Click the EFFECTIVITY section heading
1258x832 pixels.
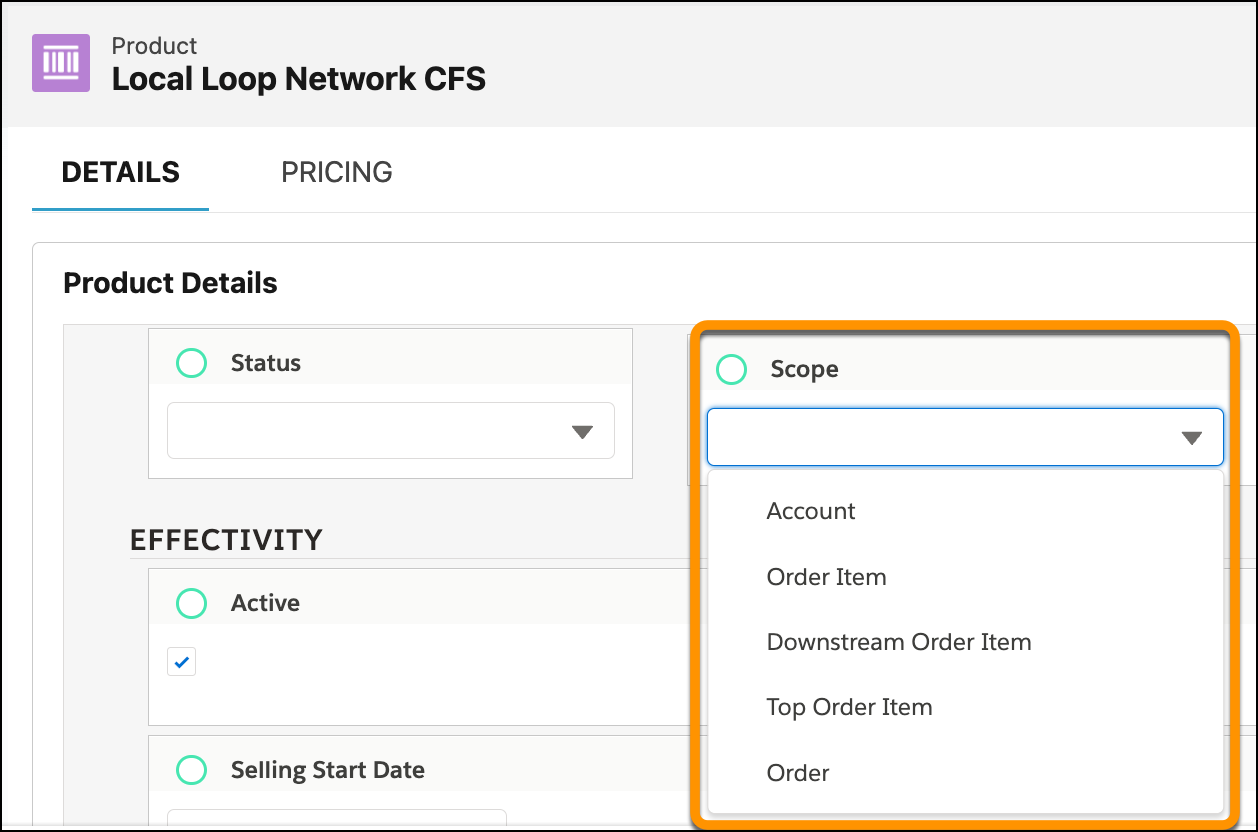[227, 540]
